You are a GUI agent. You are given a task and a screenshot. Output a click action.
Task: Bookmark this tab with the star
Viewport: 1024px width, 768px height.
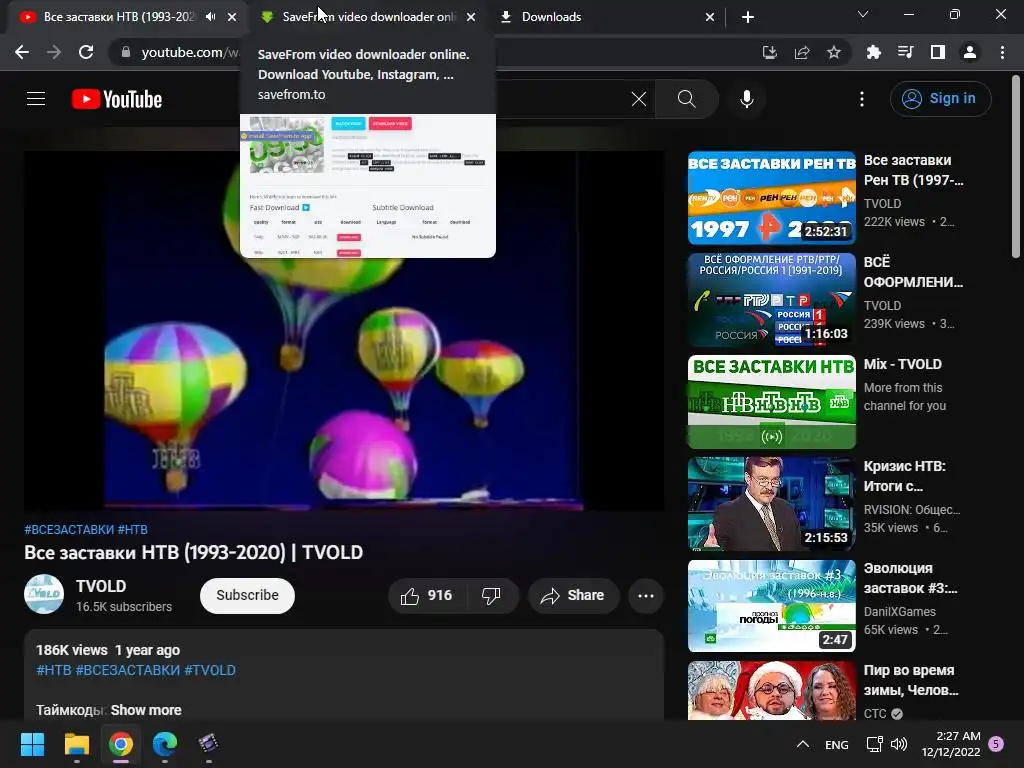click(x=834, y=52)
